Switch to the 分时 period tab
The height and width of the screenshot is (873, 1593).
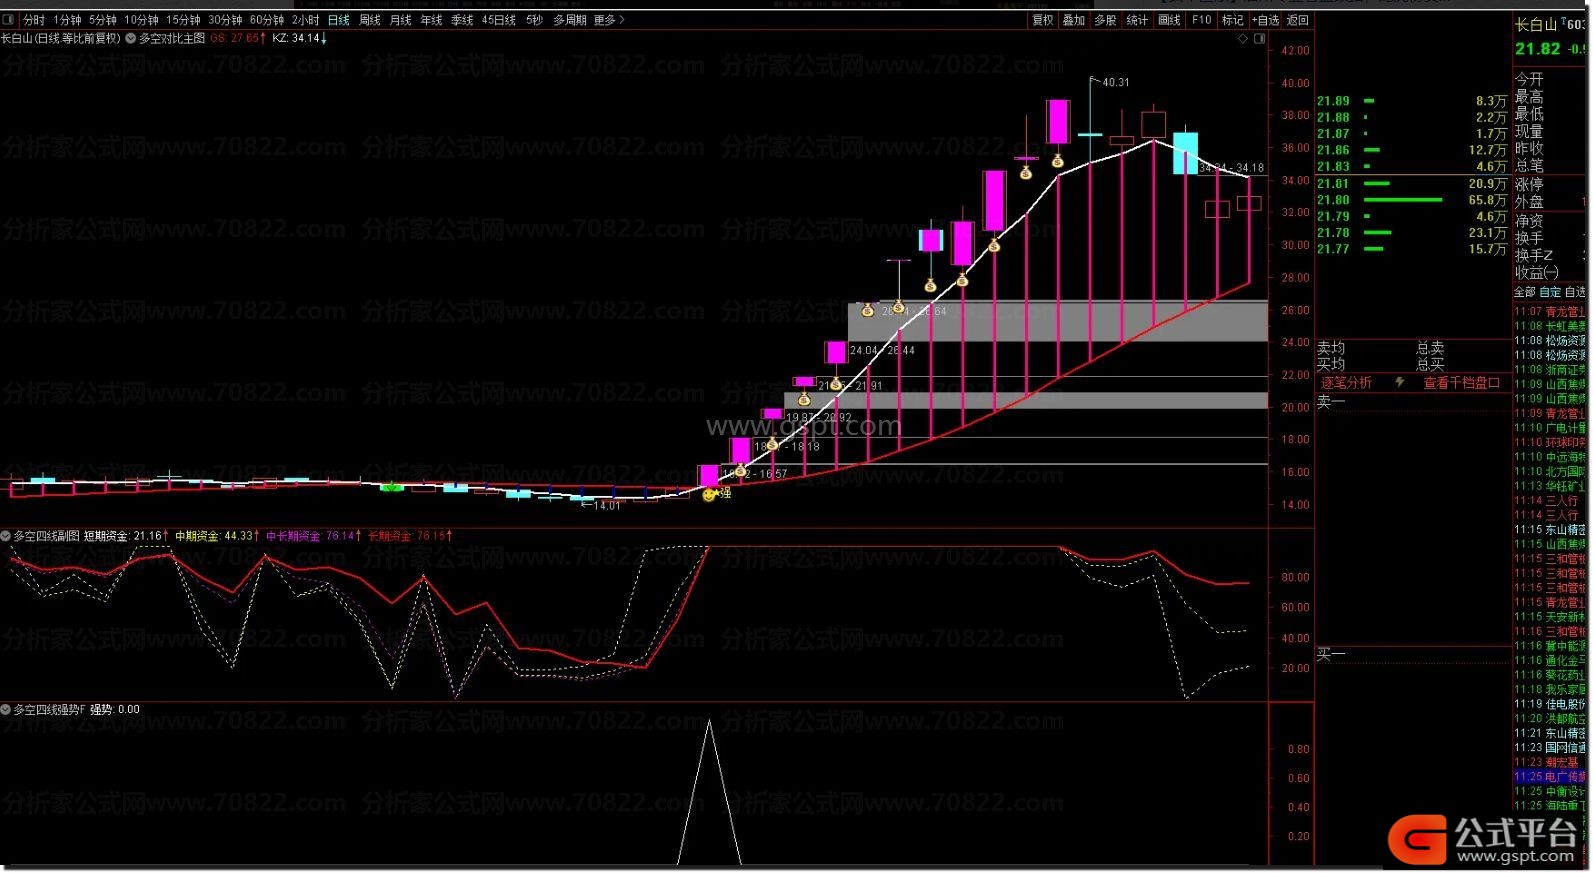34,20
